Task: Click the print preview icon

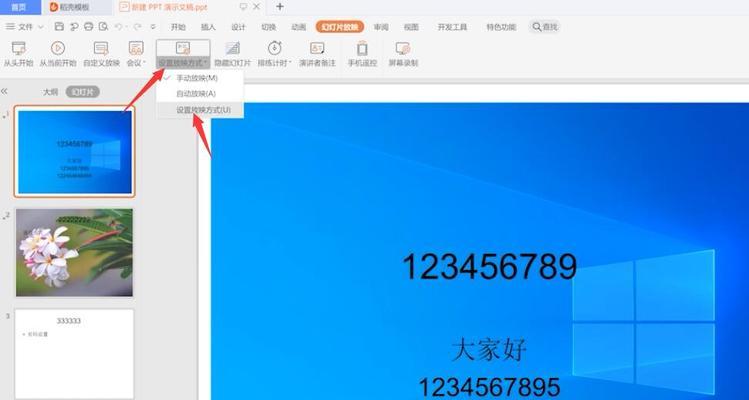Action: click(103, 27)
